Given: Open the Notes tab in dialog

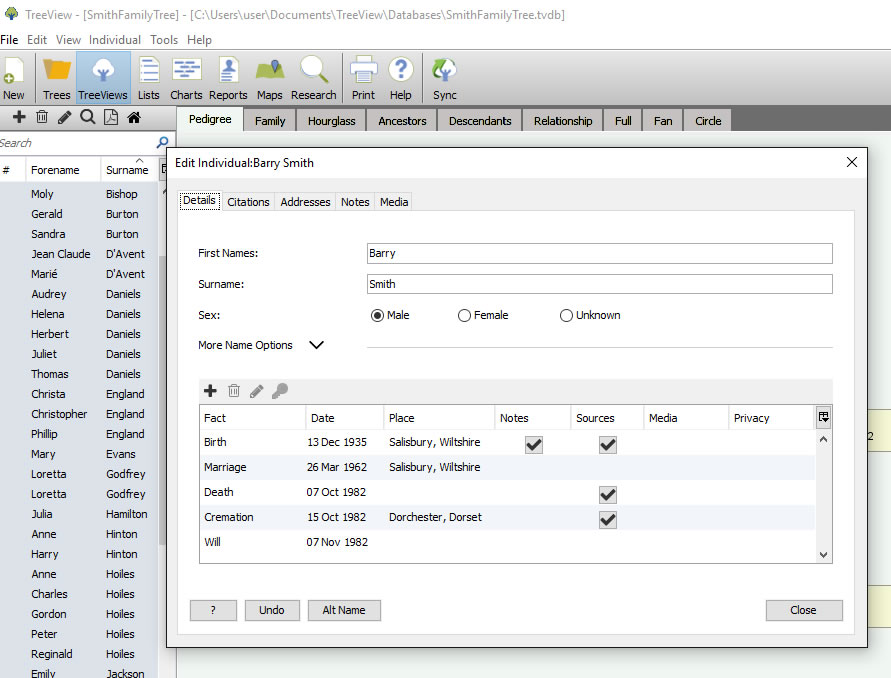Looking at the screenshot, I should tap(355, 202).
